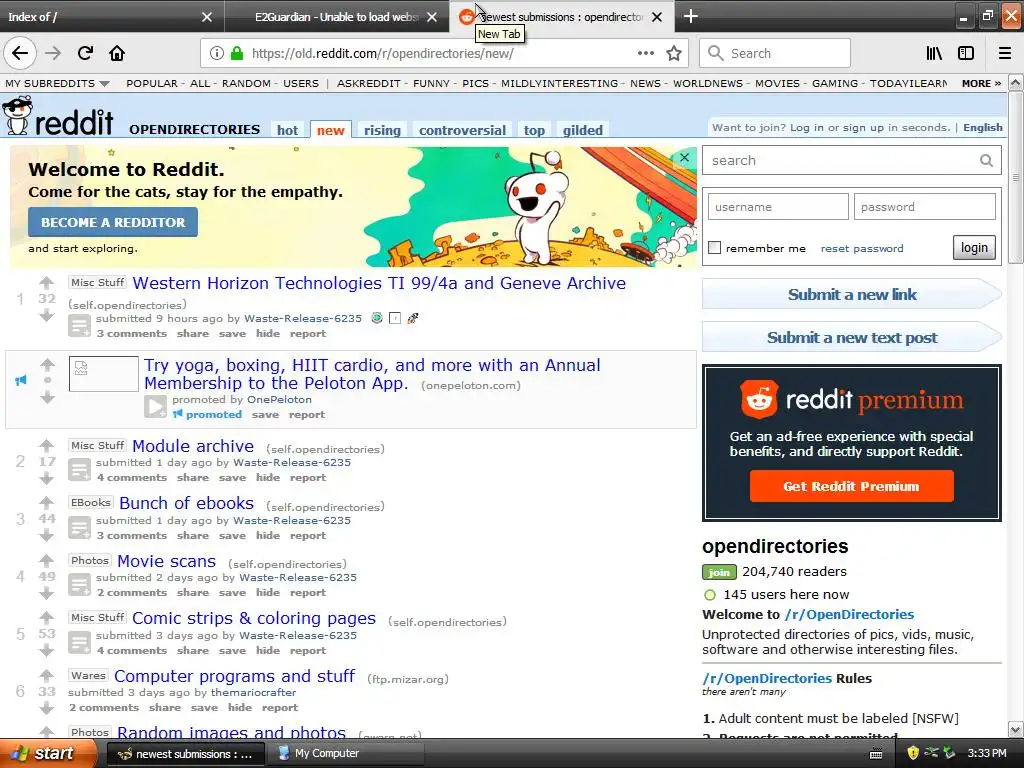Upvote Western Horizon Technologies post
Viewport: 1024px width, 768px height.
(46, 283)
